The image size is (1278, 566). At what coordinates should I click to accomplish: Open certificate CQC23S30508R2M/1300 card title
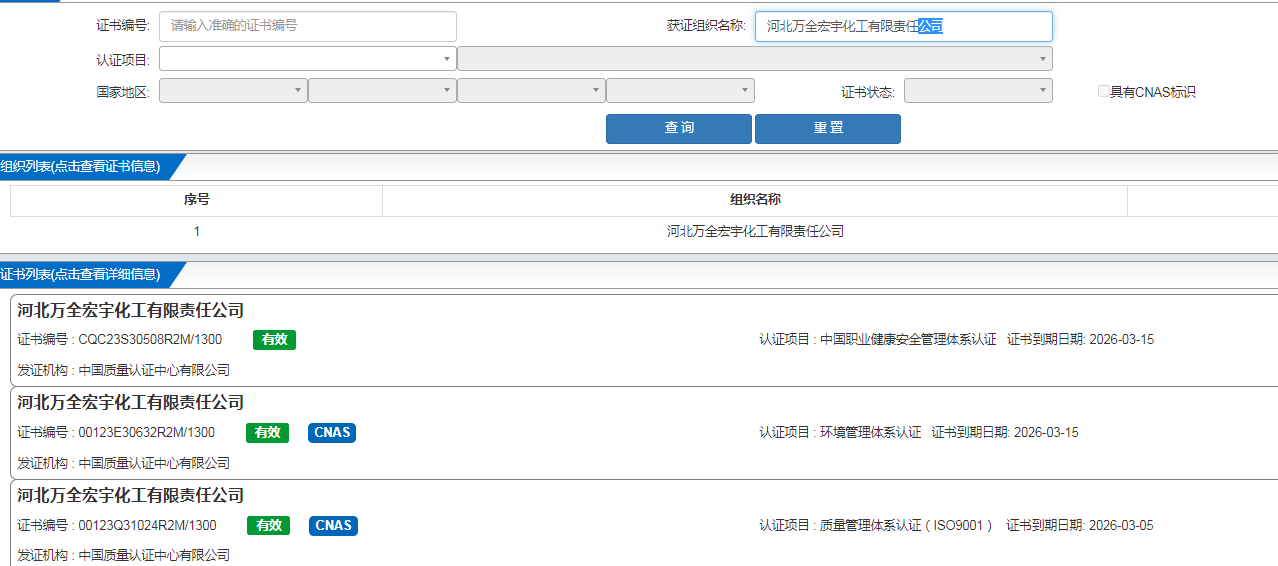coord(130,310)
